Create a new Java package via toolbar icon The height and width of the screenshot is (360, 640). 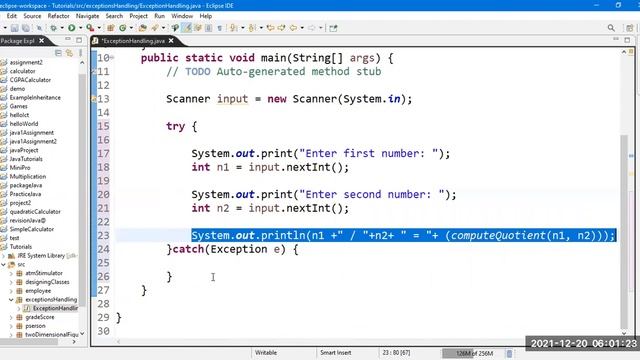111,28
